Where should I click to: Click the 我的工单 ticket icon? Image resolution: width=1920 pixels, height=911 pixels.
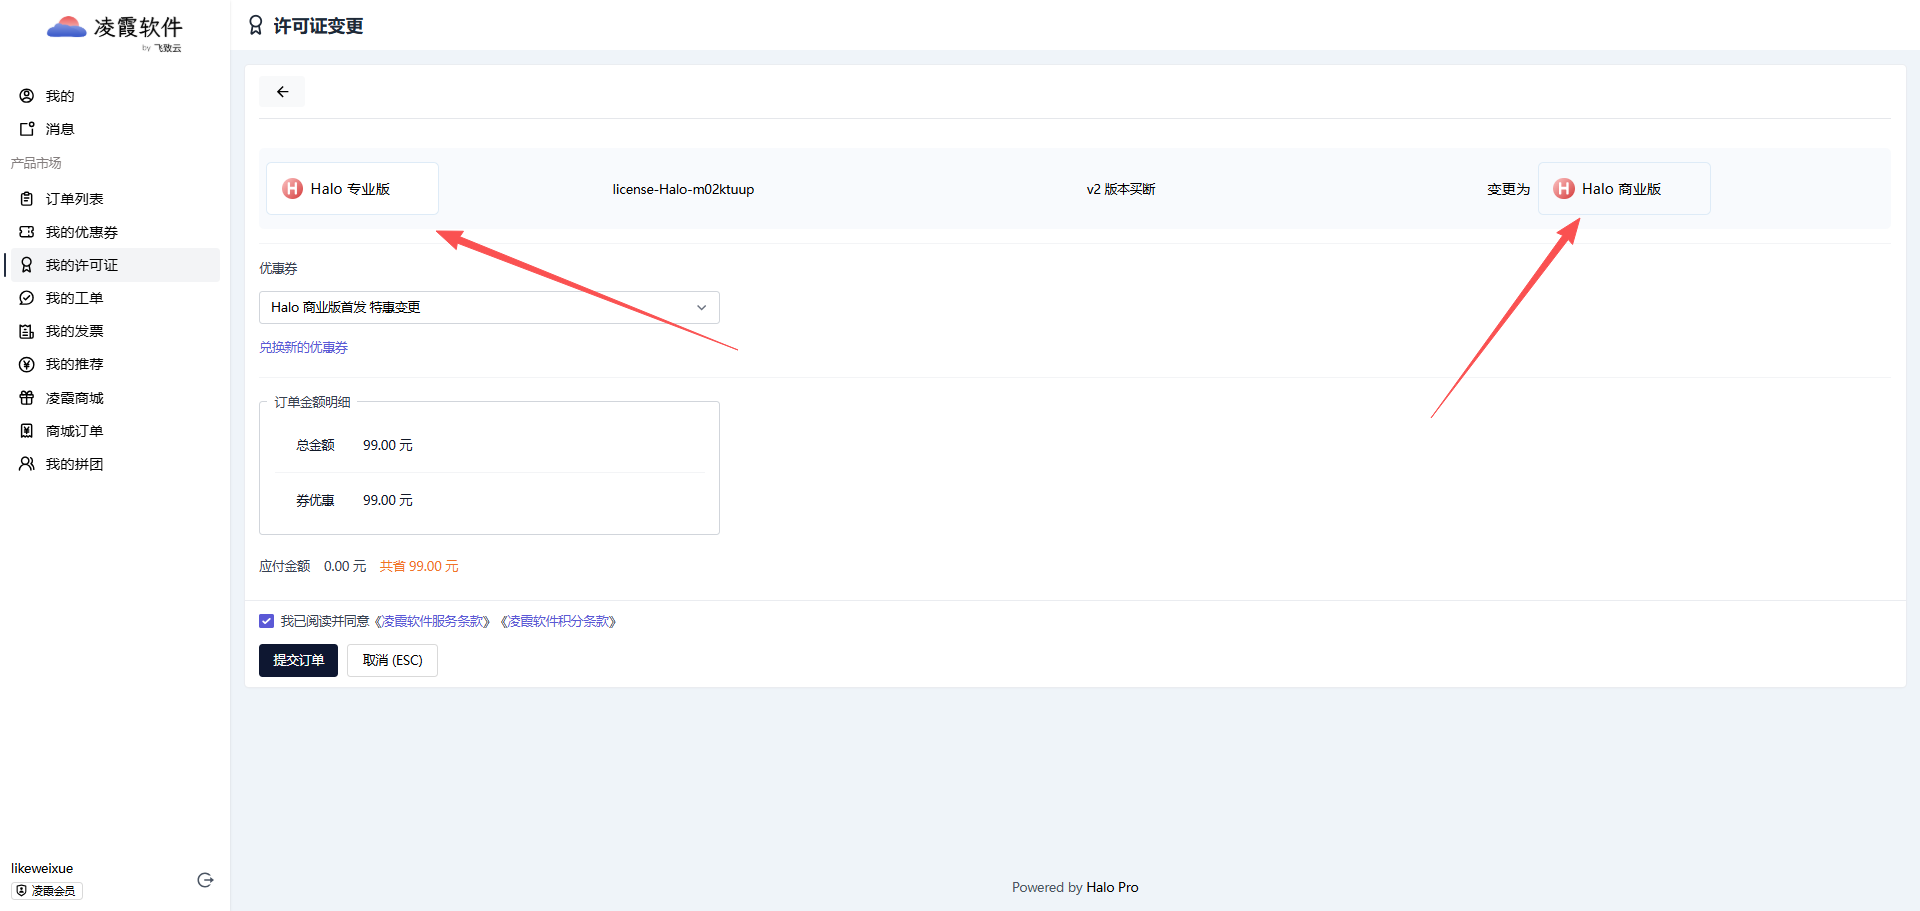tap(27, 298)
